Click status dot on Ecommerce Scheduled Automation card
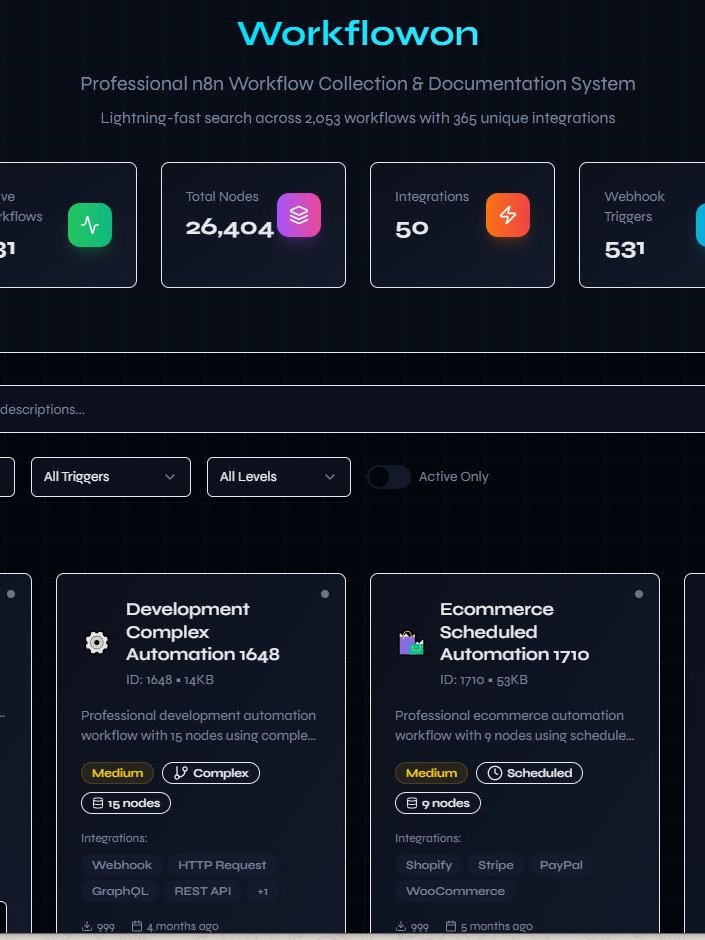 click(x=639, y=594)
